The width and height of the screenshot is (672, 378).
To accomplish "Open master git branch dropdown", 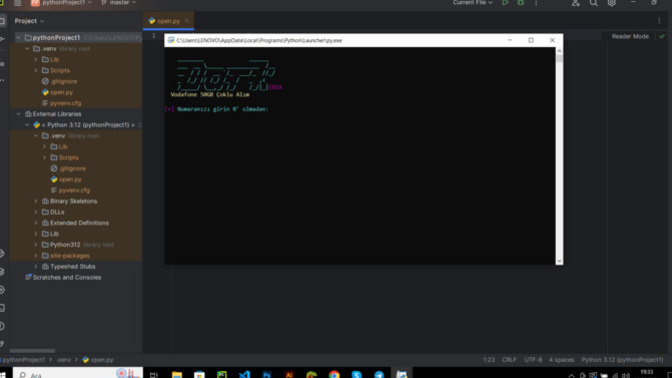I will 119,3.
